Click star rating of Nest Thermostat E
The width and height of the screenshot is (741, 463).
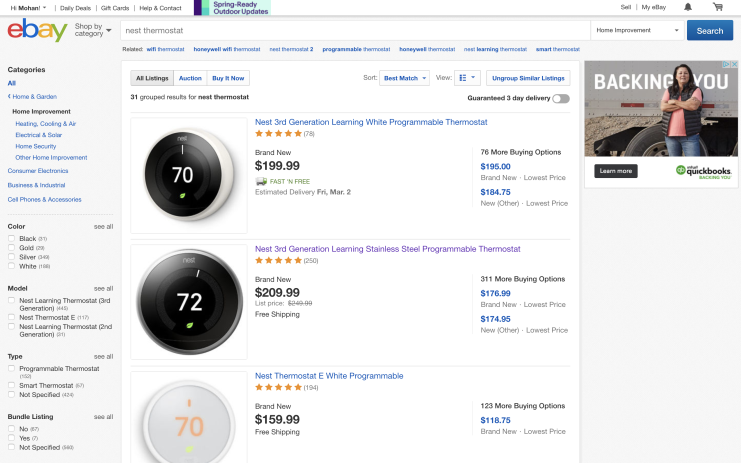pyautogui.click(x=278, y=387)
